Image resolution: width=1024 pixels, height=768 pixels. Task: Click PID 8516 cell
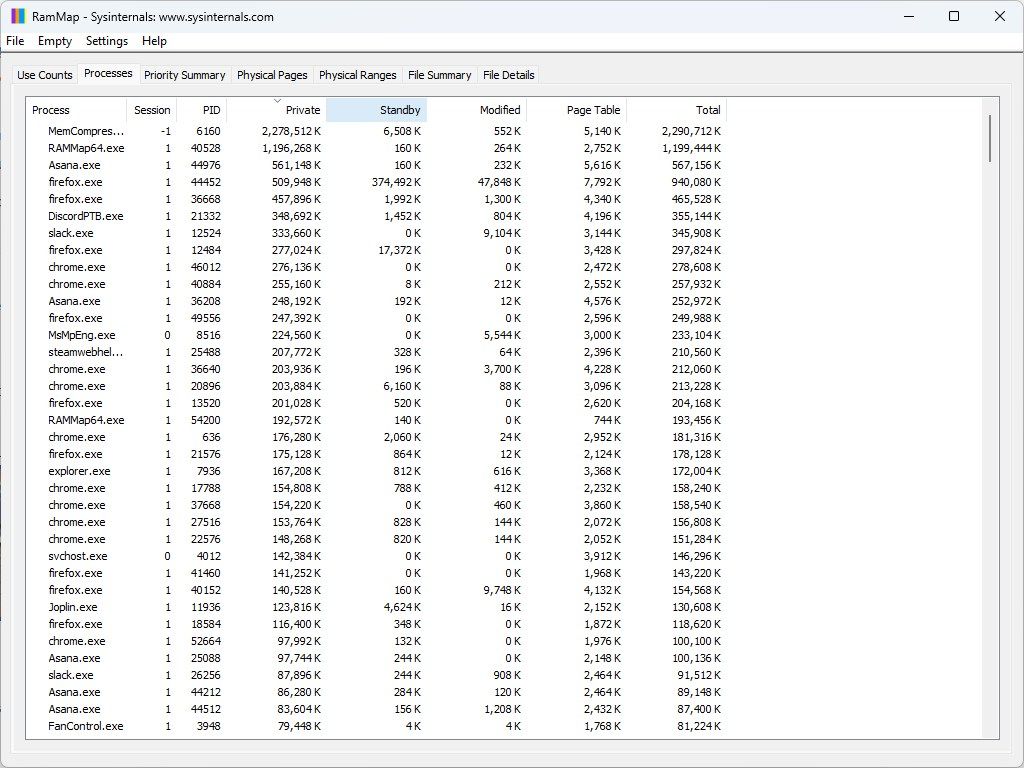[x=208, y=335]
